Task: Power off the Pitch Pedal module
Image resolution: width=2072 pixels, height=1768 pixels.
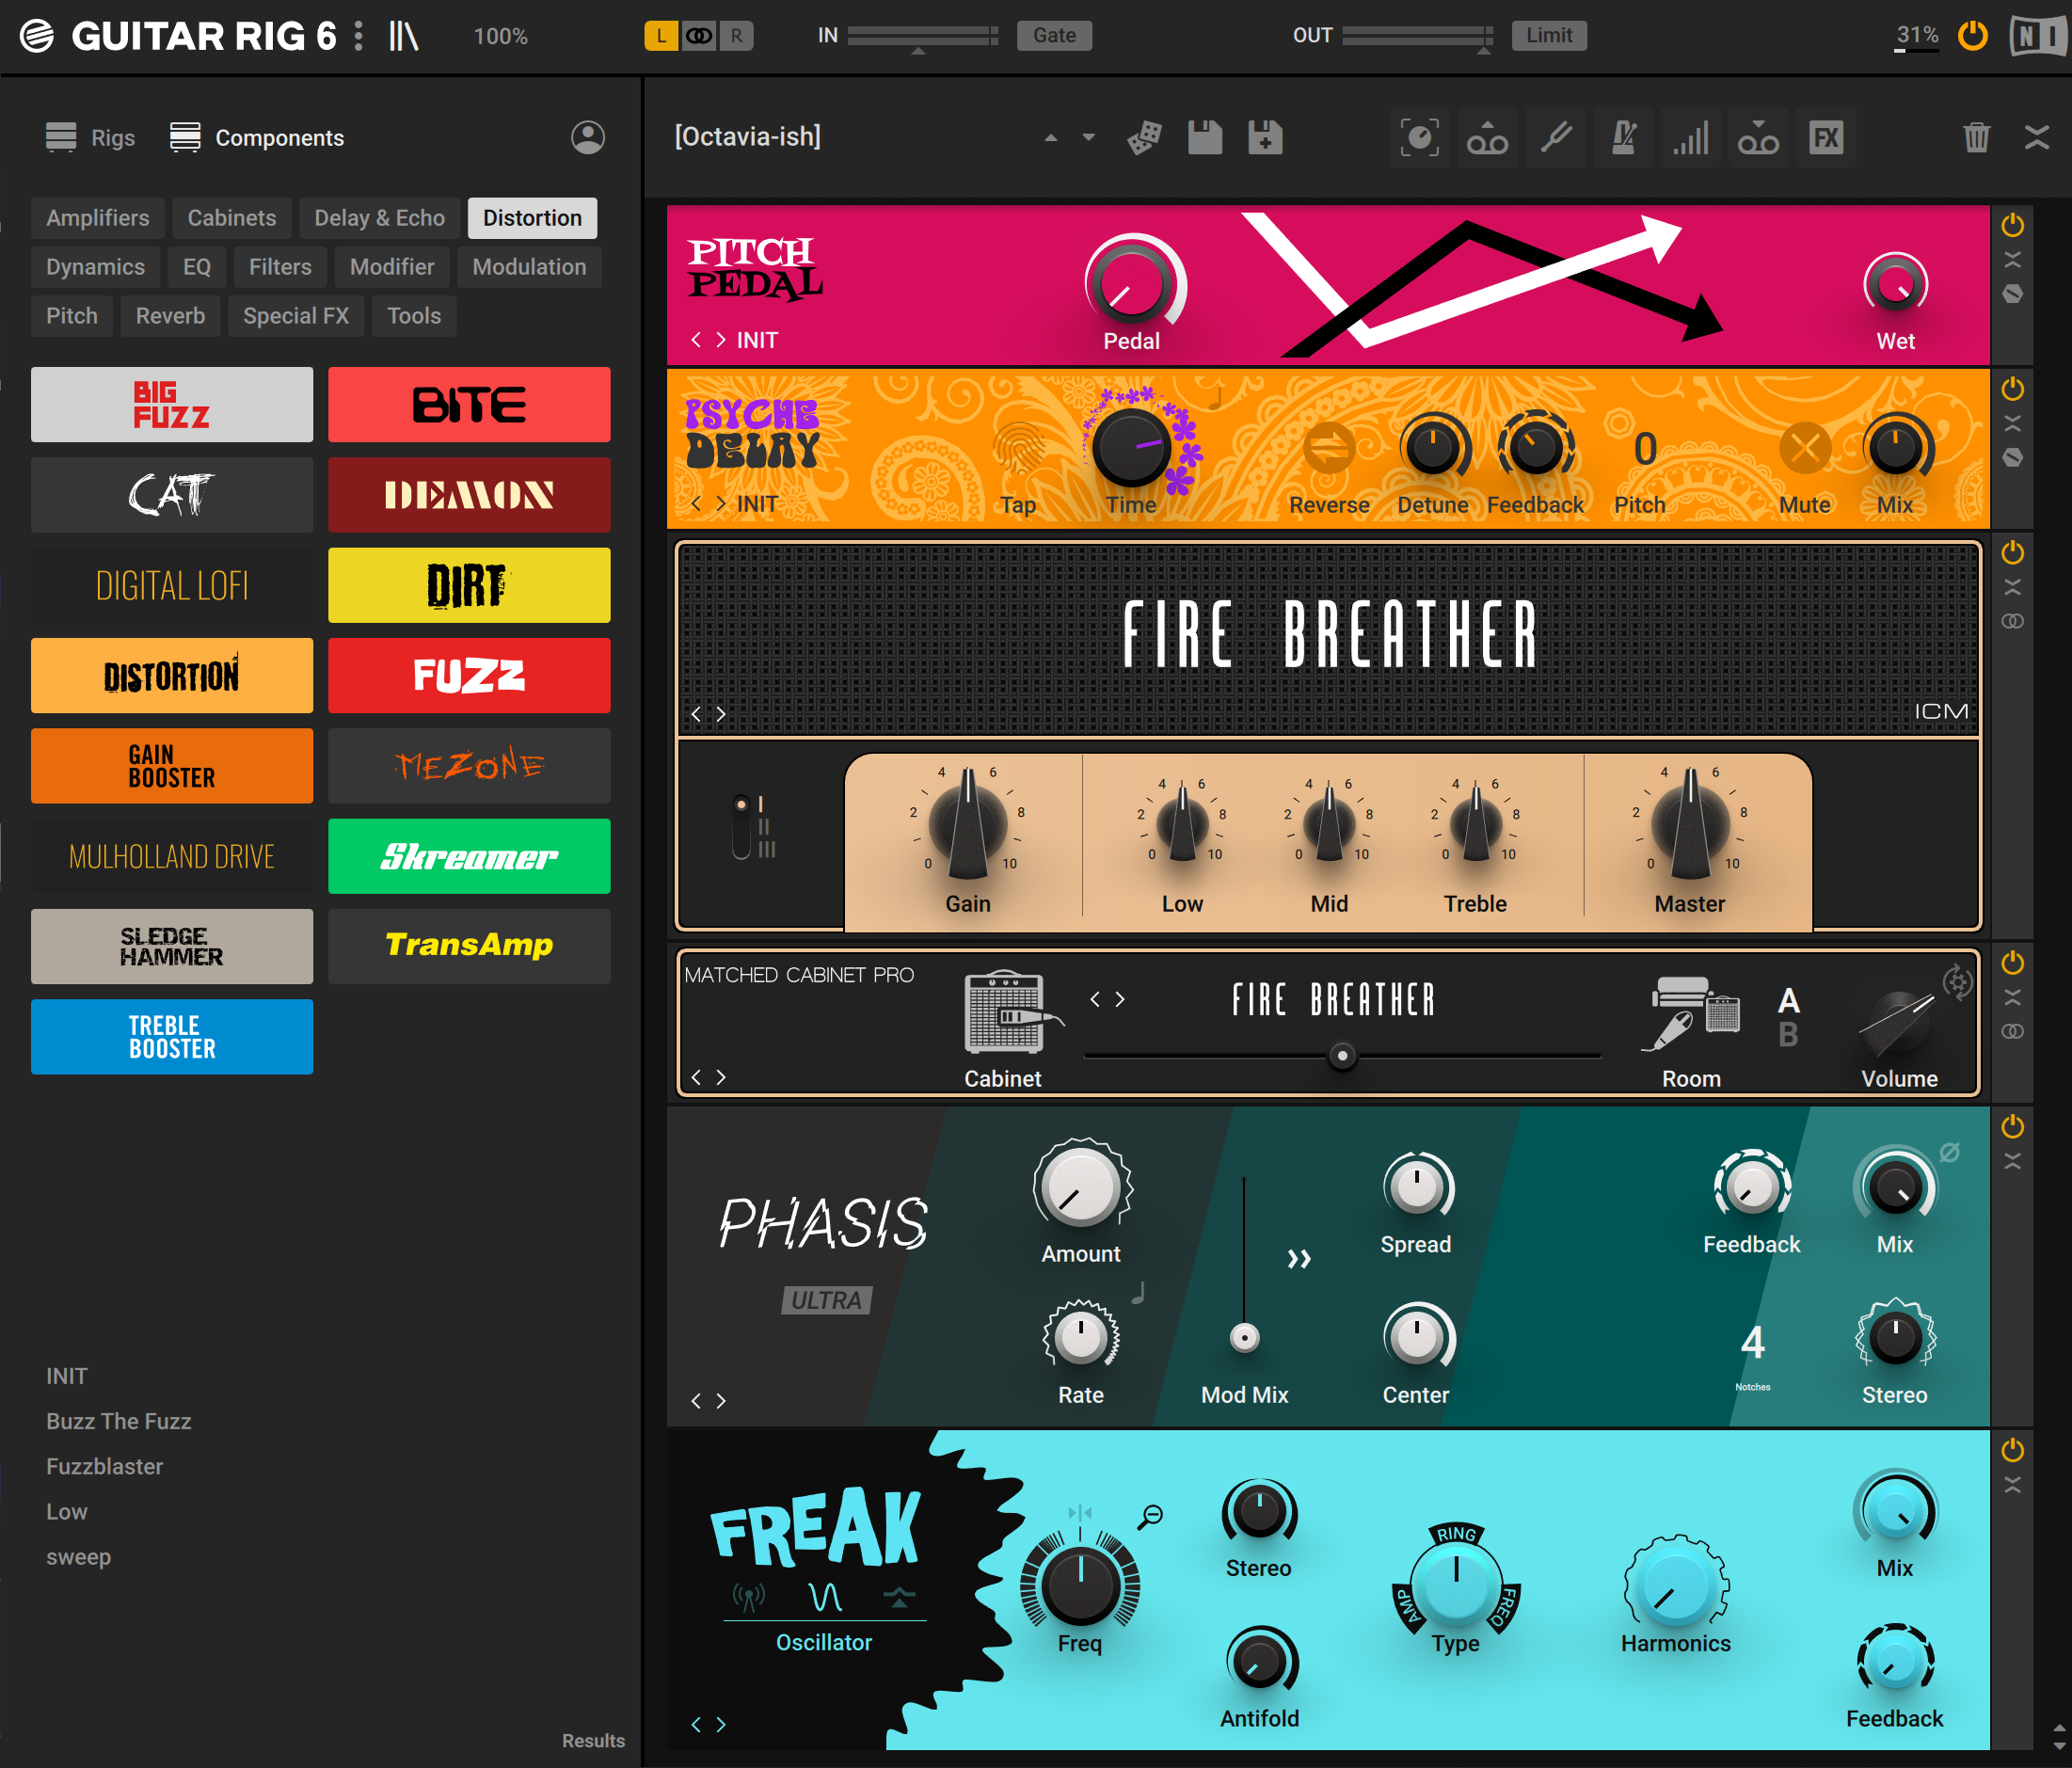Action: [x=2012, y=225]
